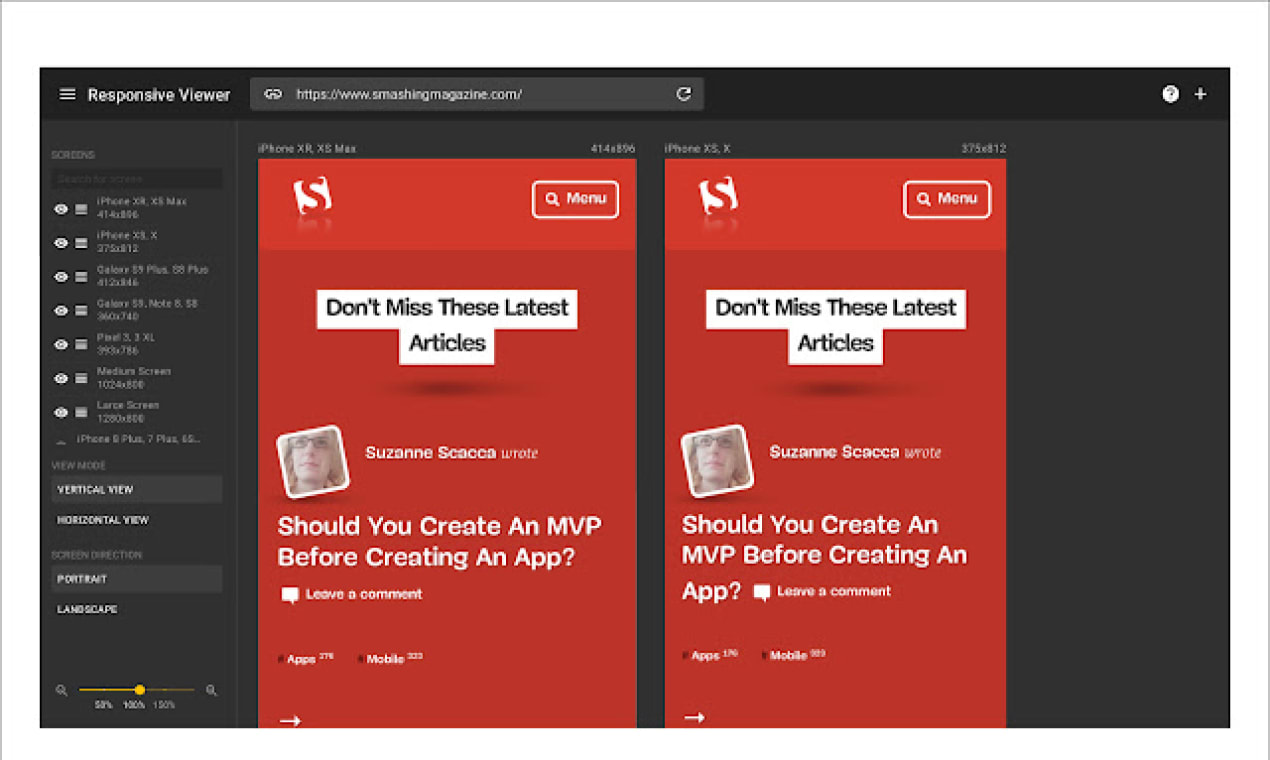Click Leave a comment in iPhone XS preview
The image size is (1270, 760).
click(821, 591)
